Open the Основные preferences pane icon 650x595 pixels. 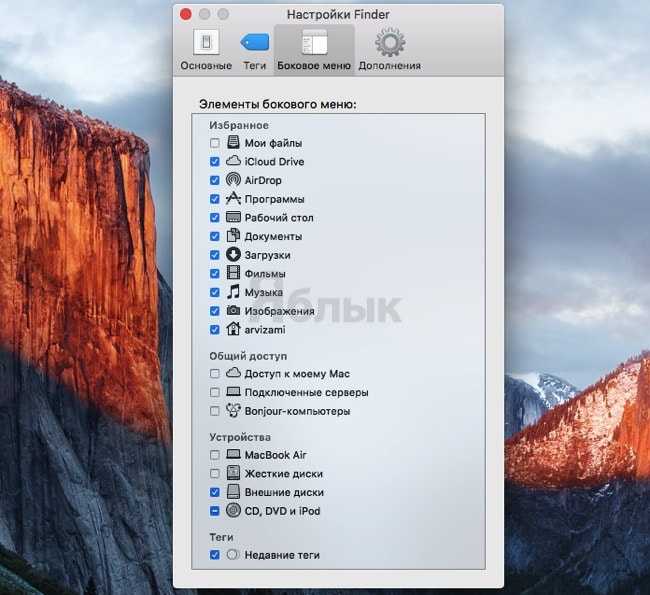click(206, 42)
